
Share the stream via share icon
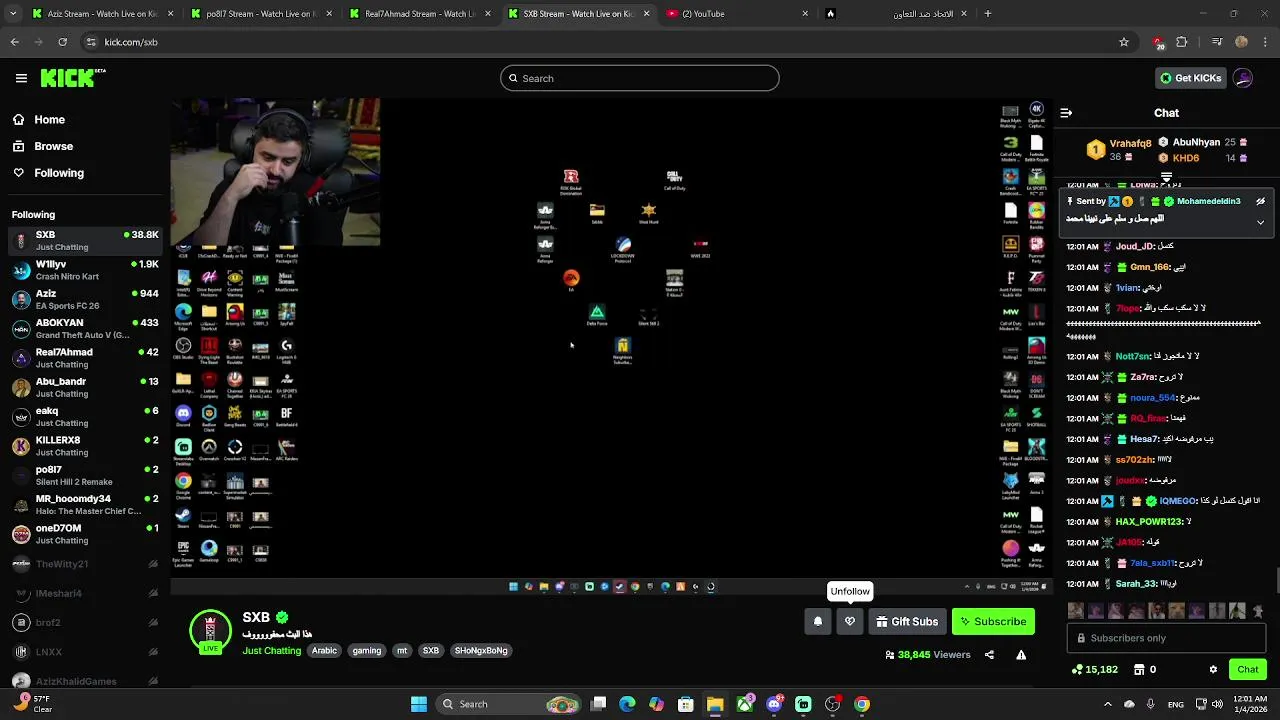pos(989,655)
